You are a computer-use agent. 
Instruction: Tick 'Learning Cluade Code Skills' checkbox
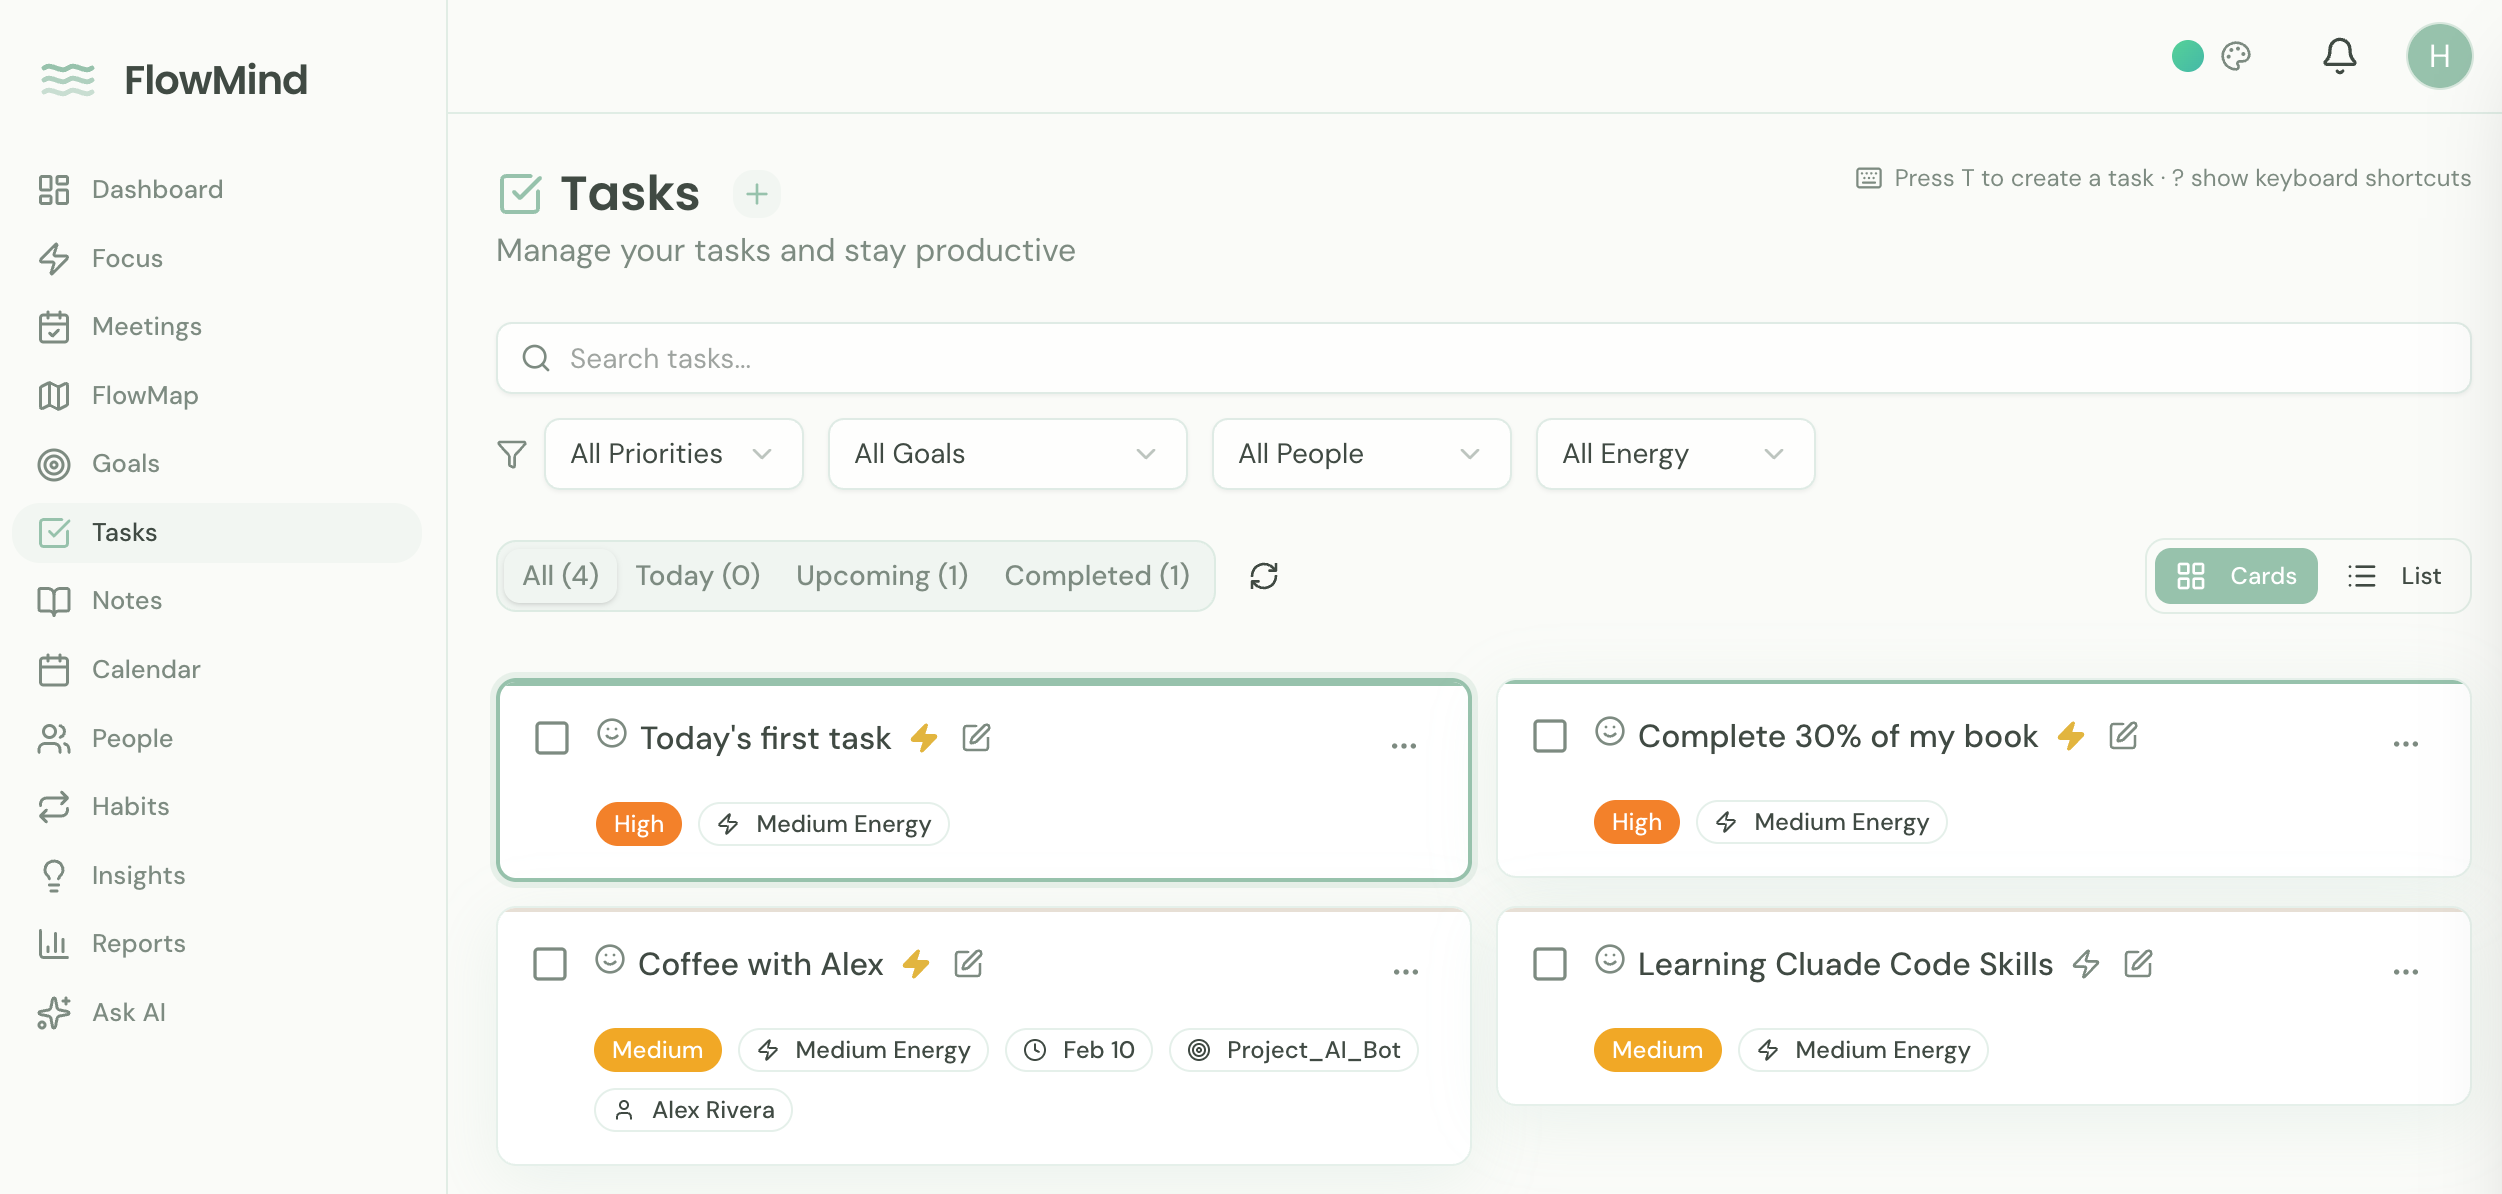coord(1550,964)
